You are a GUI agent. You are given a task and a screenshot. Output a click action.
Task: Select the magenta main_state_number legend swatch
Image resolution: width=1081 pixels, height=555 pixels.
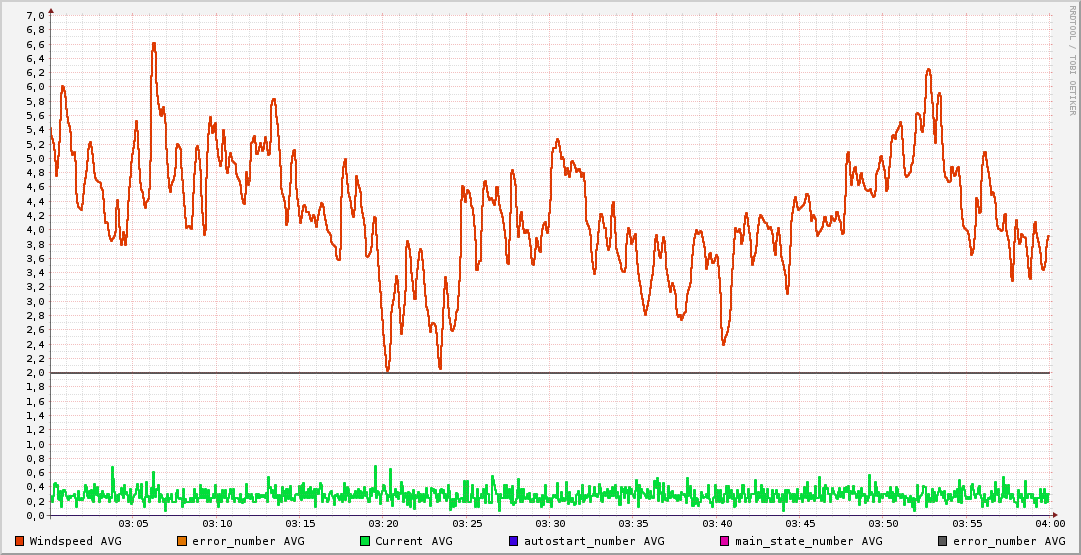pyautogui.click(x=725, y=541)
